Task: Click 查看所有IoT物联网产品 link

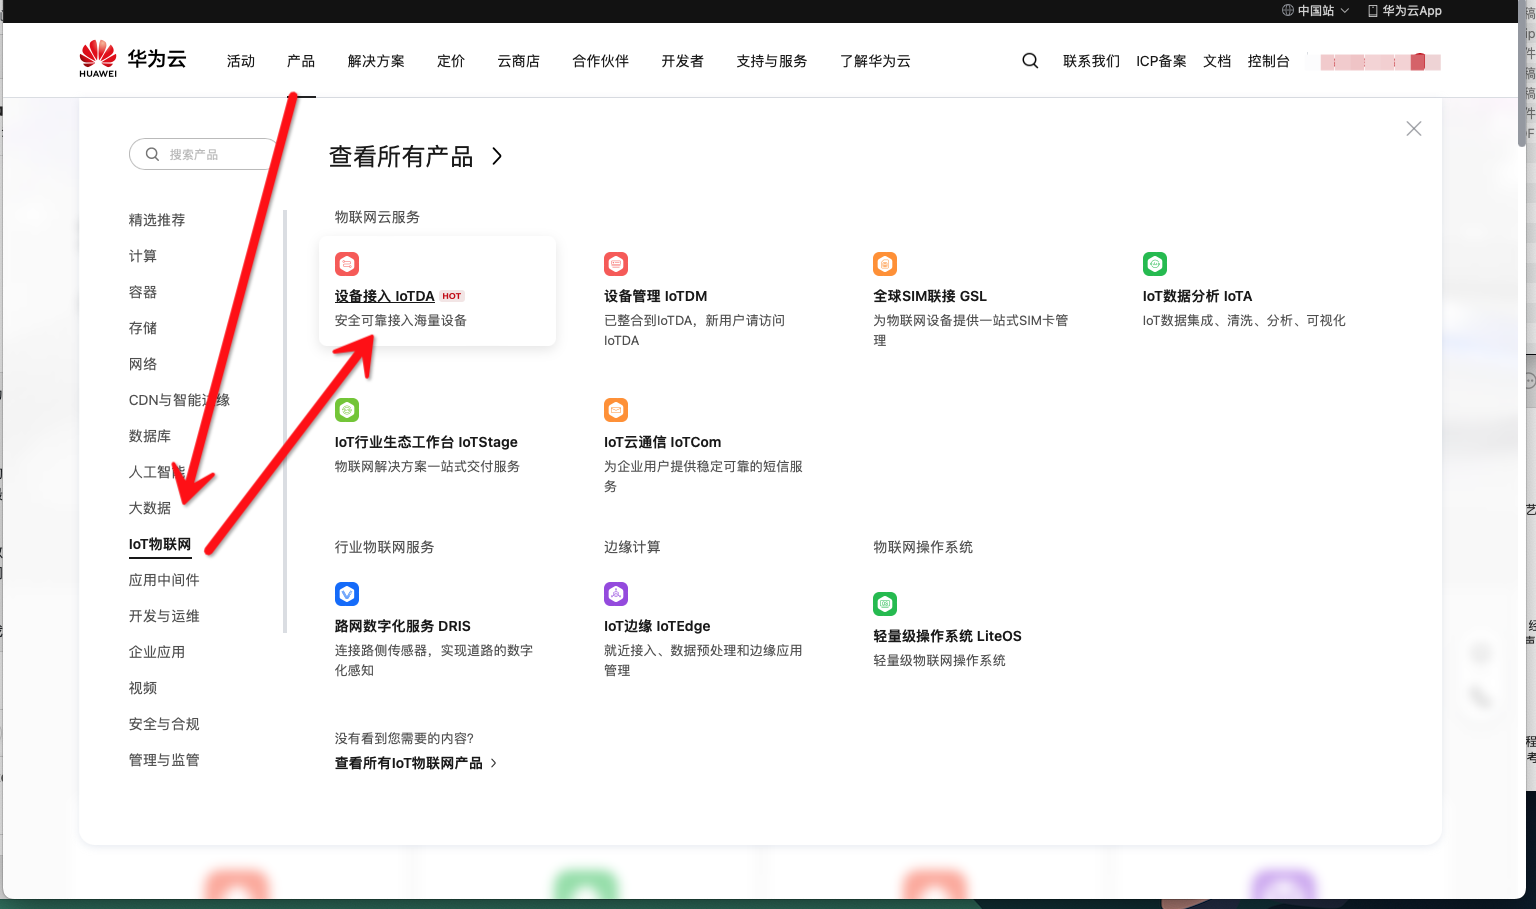Action: click(x=409, y=763)
